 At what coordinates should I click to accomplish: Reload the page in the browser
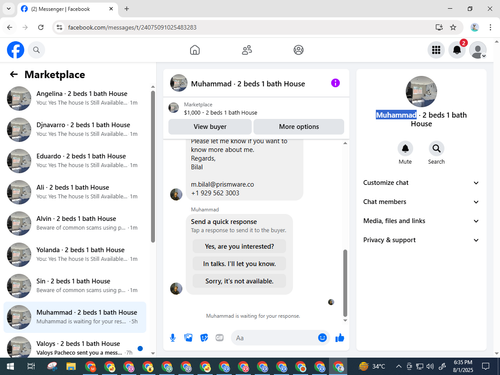(x=41, y=27)
